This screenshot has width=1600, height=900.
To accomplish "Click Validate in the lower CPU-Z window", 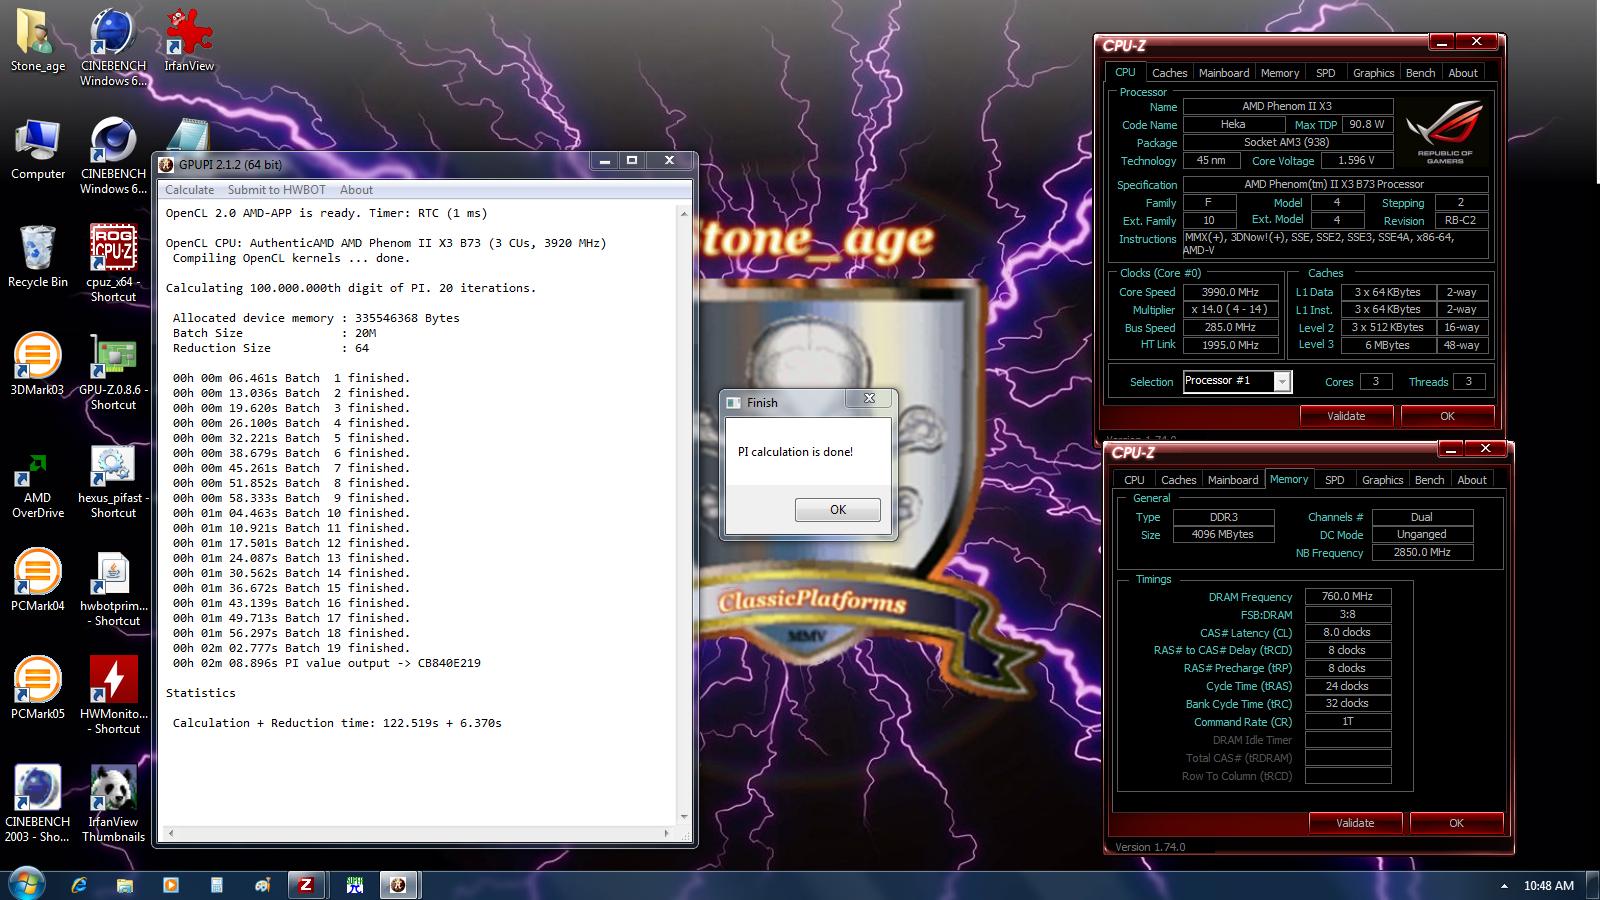I will [x=1355, y=823].
